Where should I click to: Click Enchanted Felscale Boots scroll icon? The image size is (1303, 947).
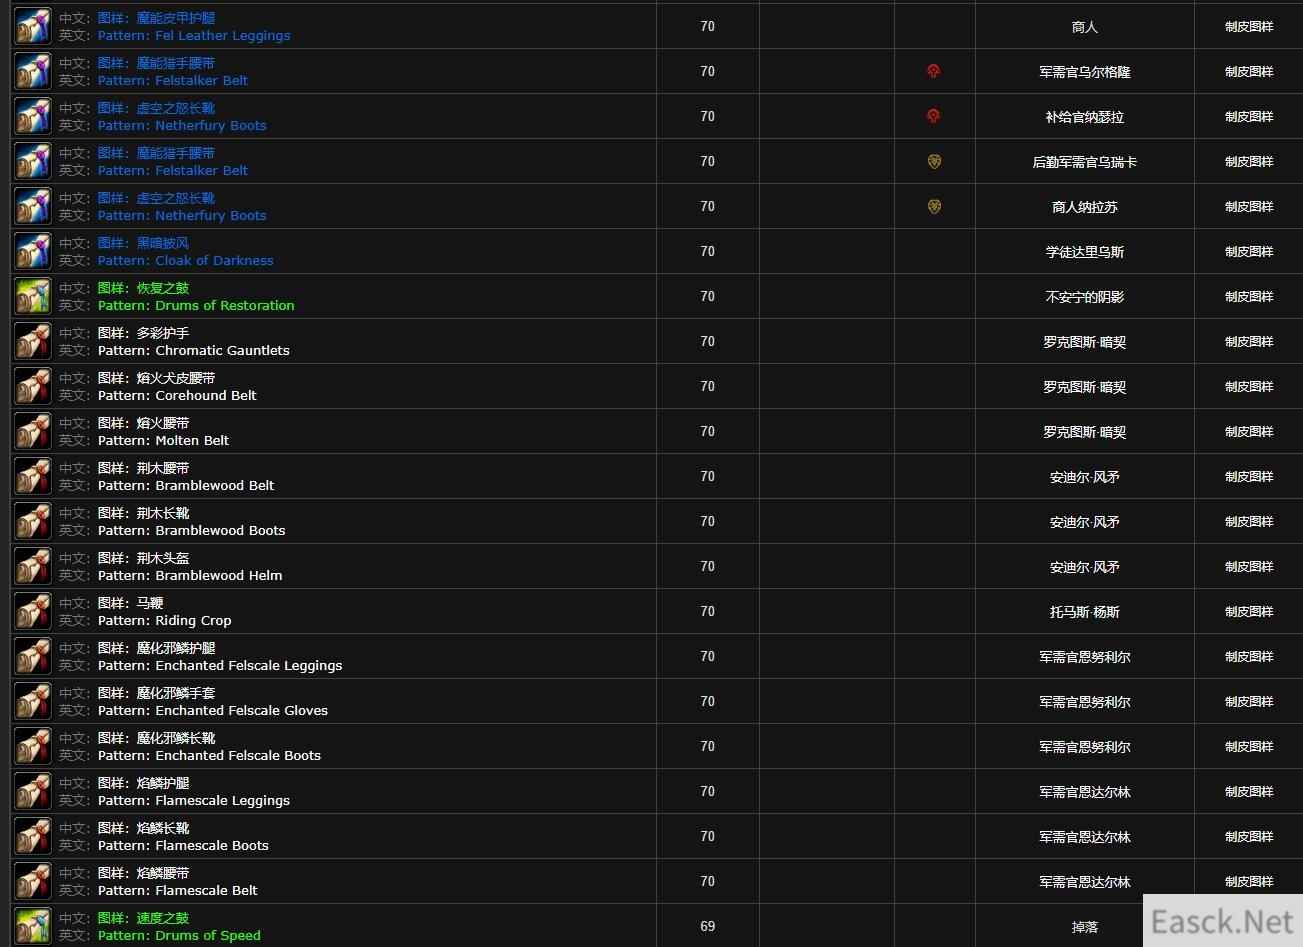click(x=33, y=746)
